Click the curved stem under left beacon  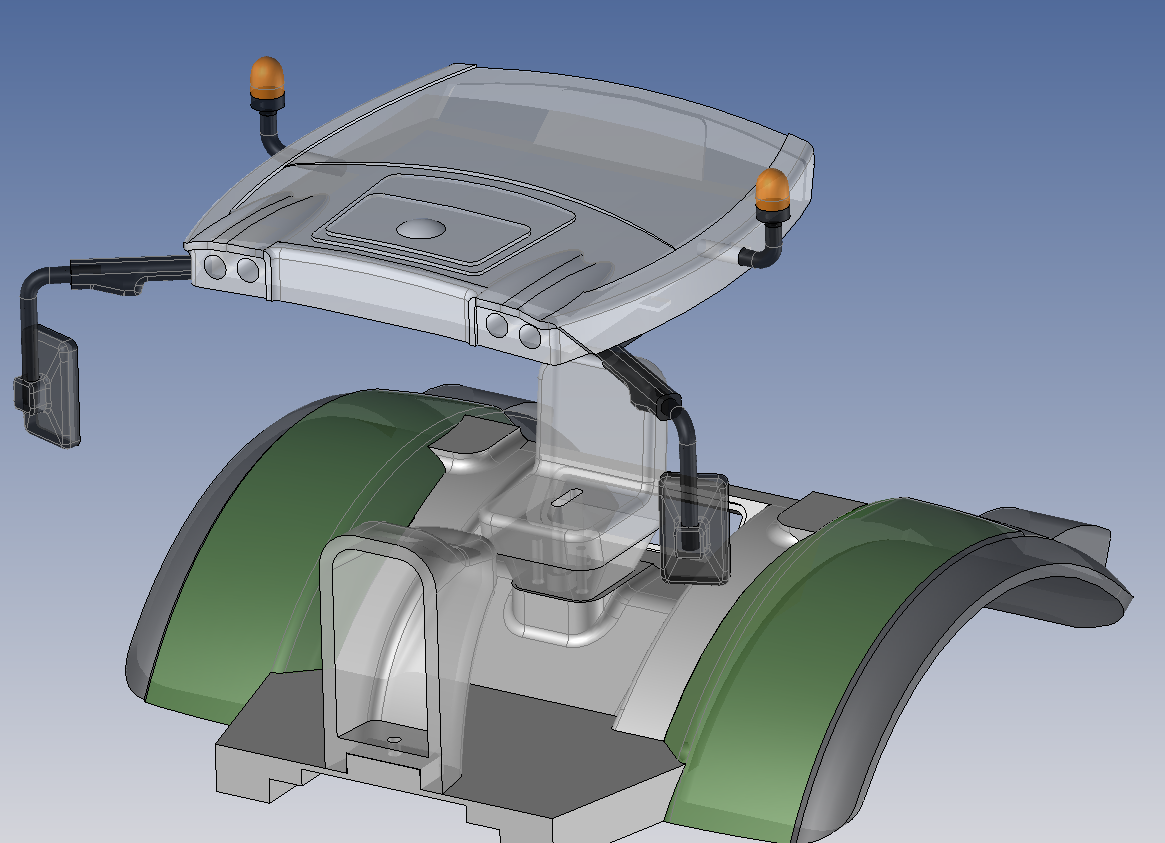point(268,130)
